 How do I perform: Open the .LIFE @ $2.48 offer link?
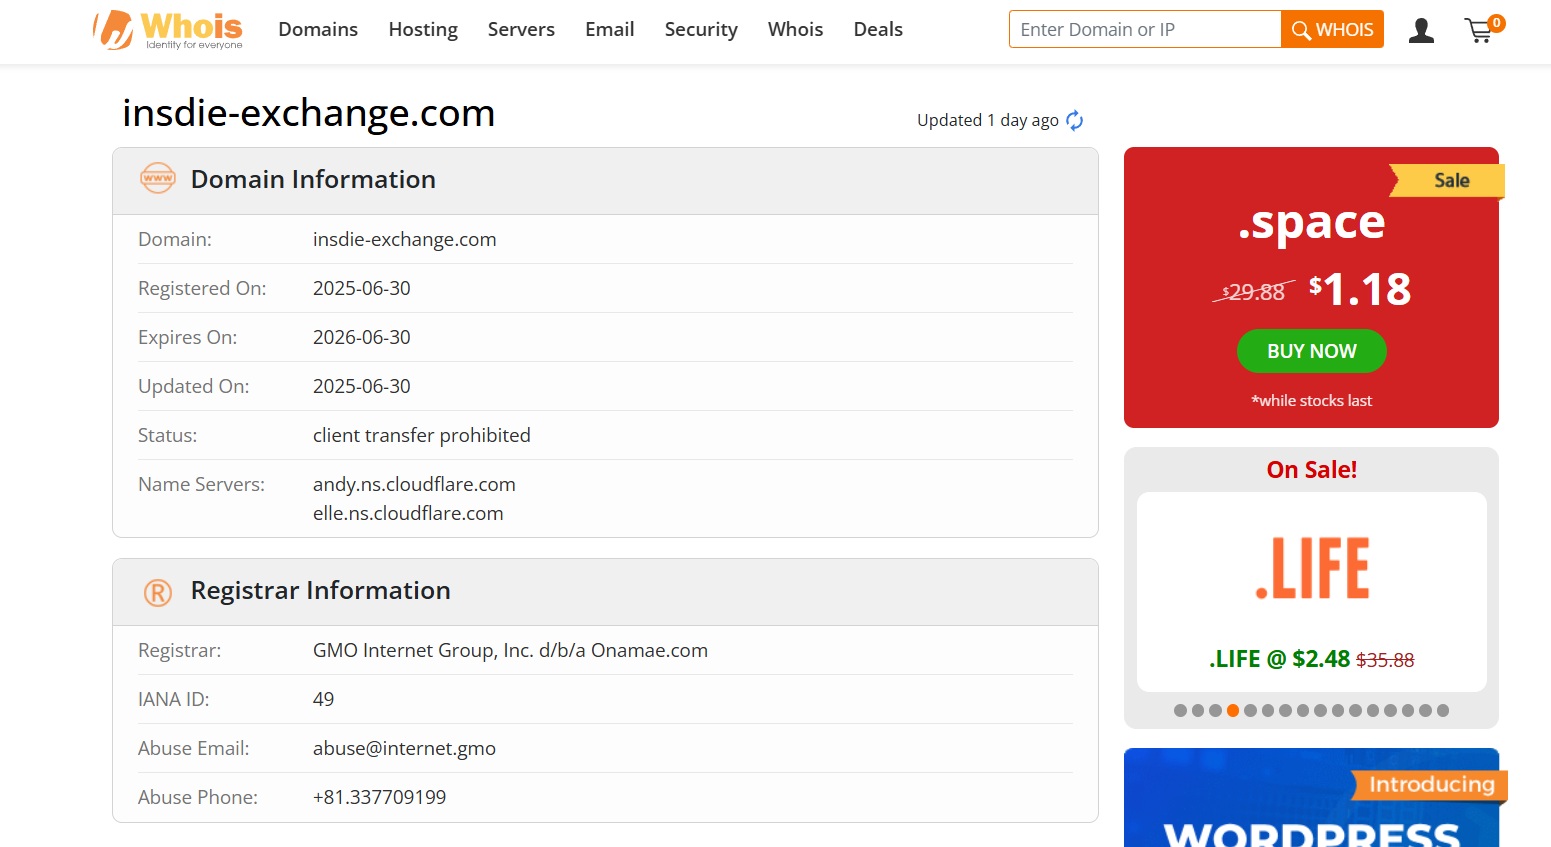1311,659
